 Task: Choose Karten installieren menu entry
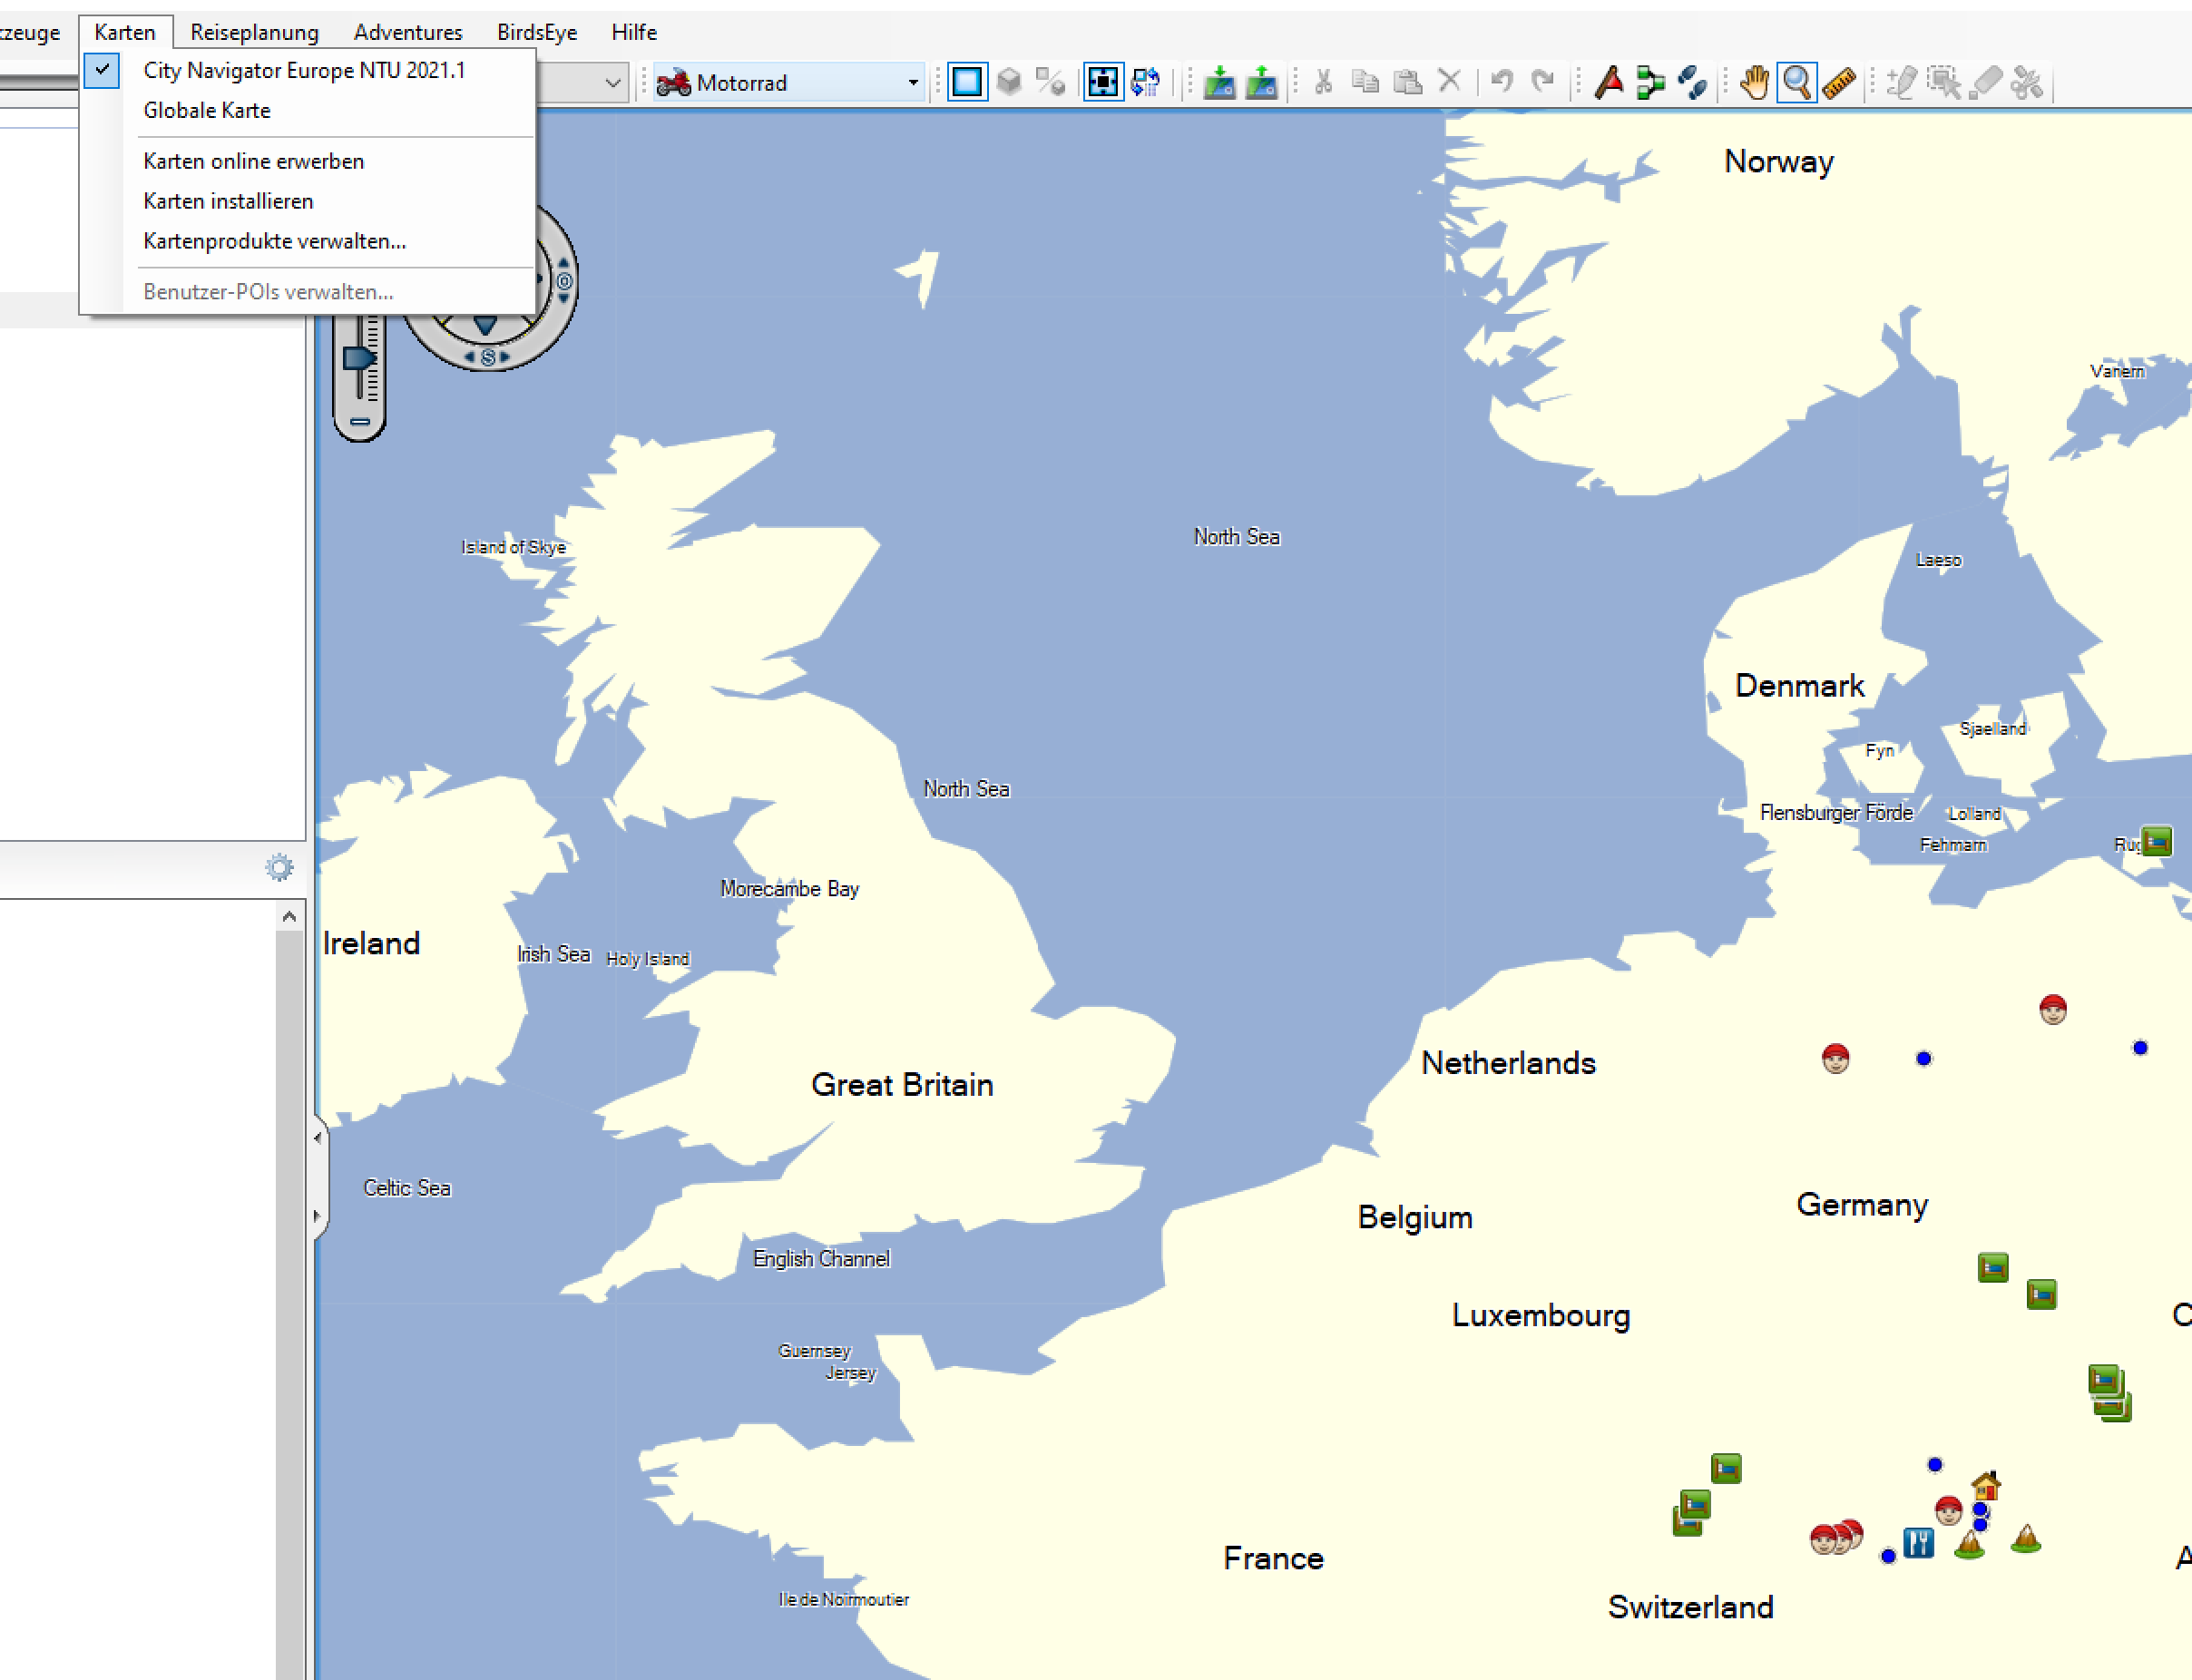click(228, 201)
